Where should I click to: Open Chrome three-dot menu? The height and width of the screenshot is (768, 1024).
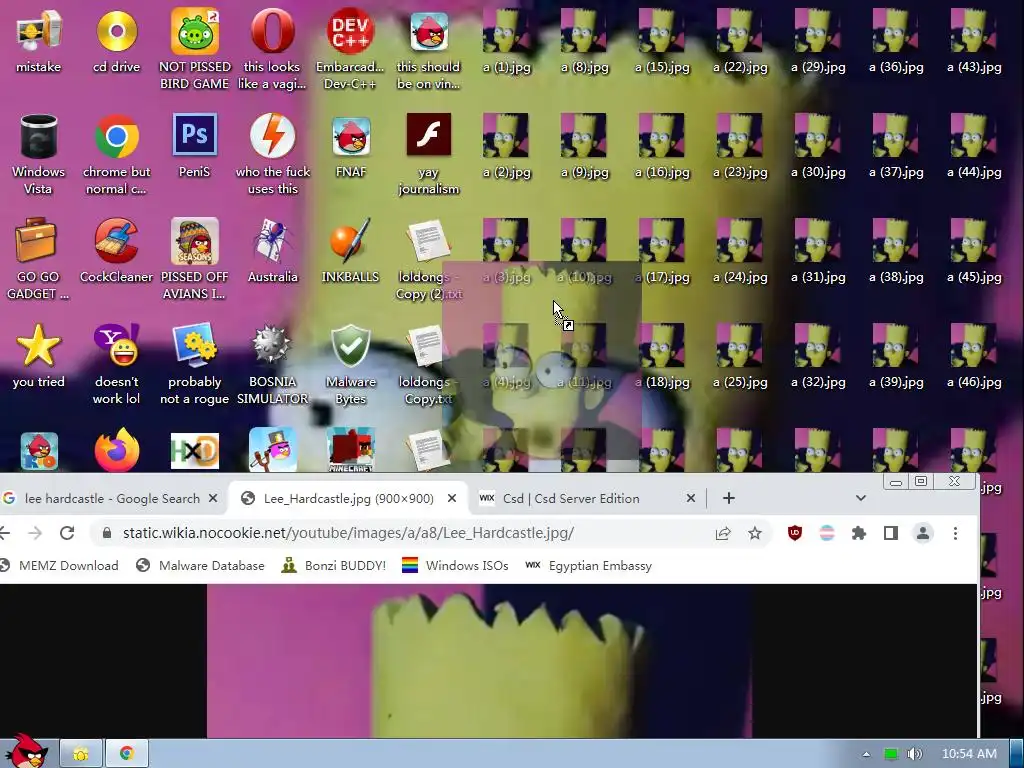tap(955, 533)
